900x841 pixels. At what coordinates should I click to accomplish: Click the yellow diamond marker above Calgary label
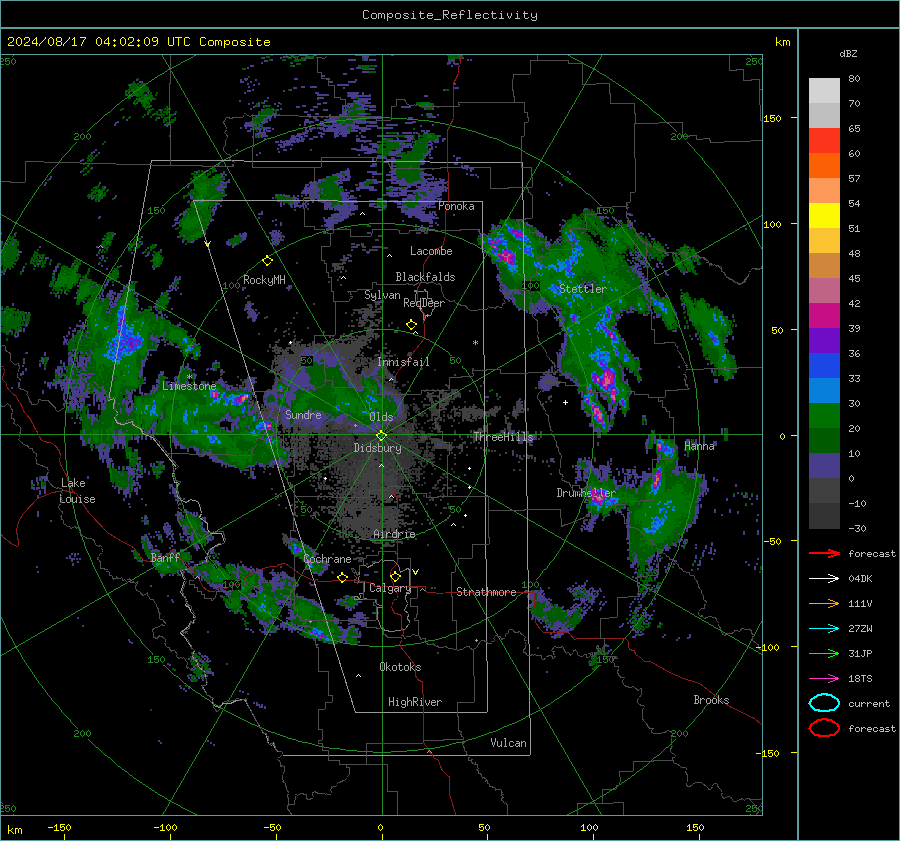(x=395, y=576)
